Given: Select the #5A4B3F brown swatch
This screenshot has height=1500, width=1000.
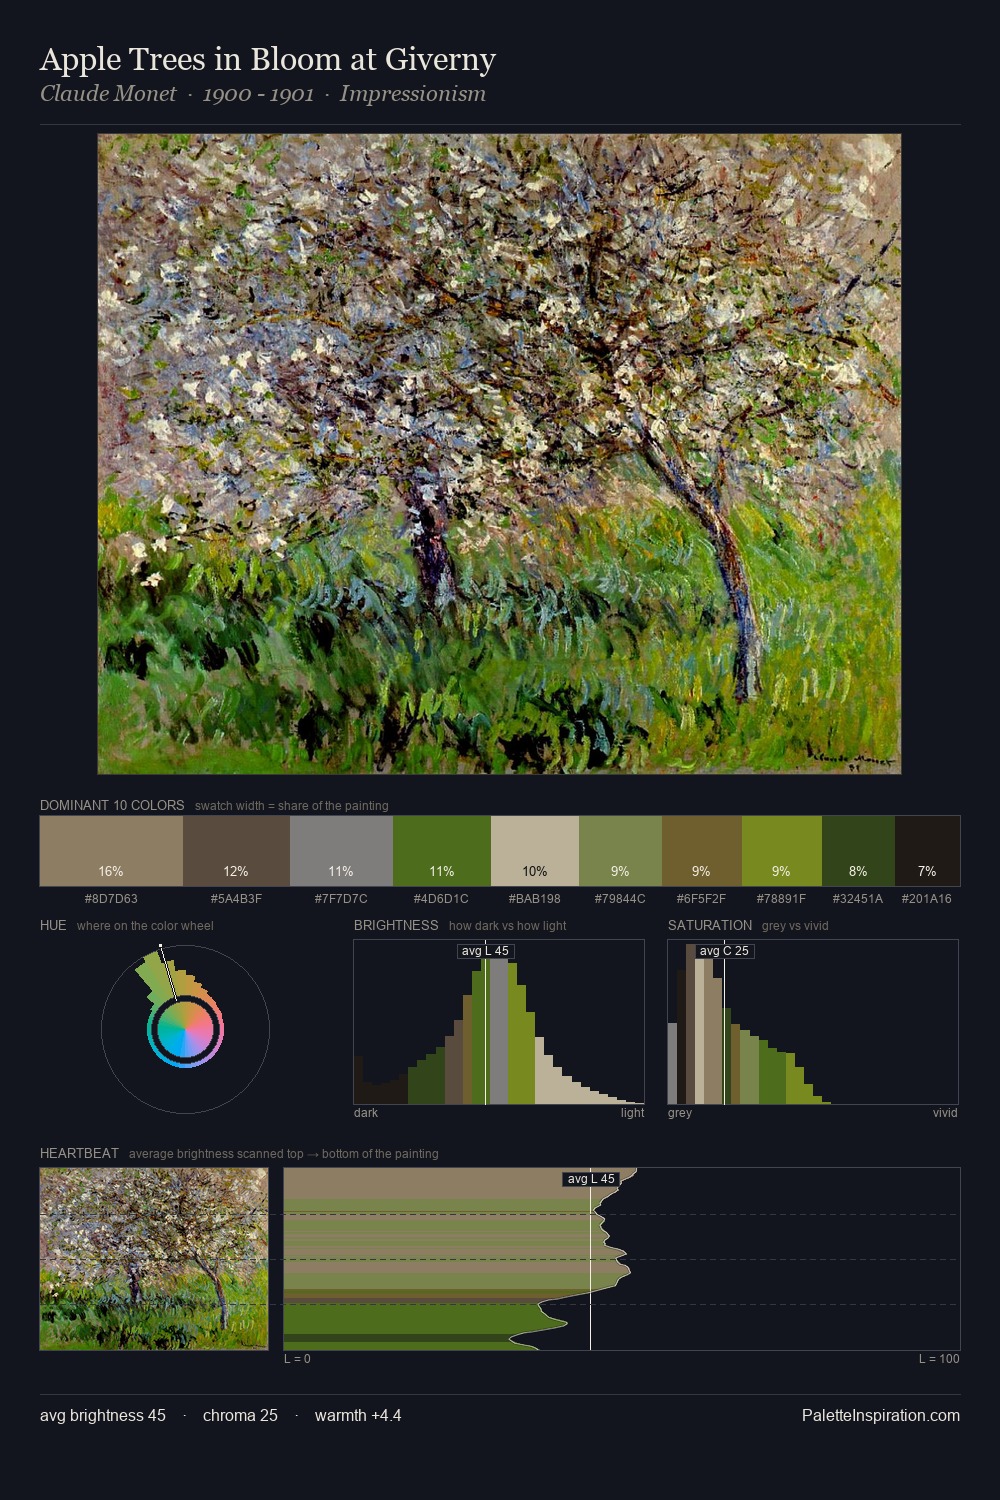Looking at the screenshot, I should pyautogui.click(x=236, y=851).
